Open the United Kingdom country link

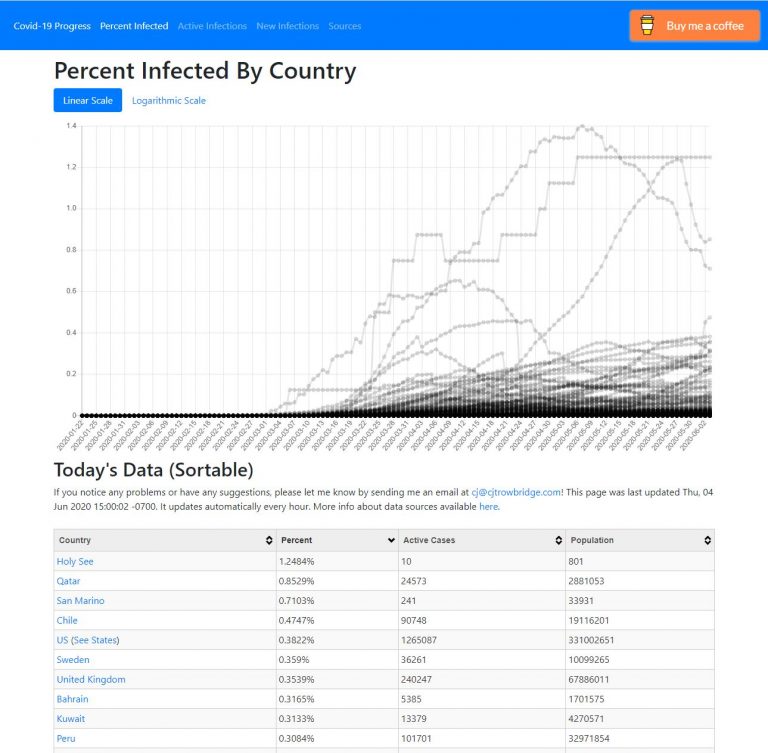point(91,680)
